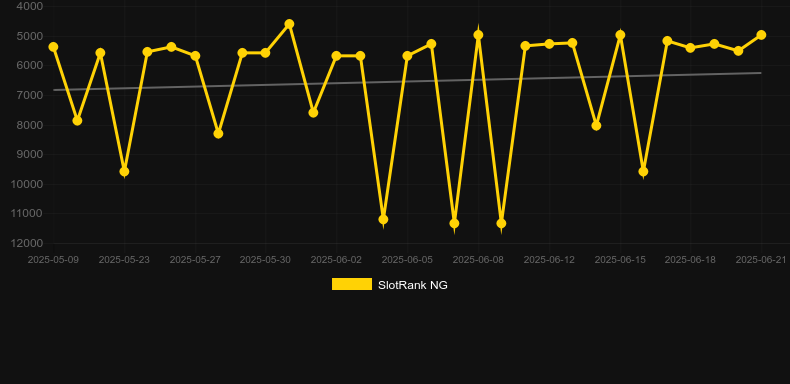Click the 2025-06-21 x-axis label
This screenshot has width=790, height=384.
pos(761,260)
